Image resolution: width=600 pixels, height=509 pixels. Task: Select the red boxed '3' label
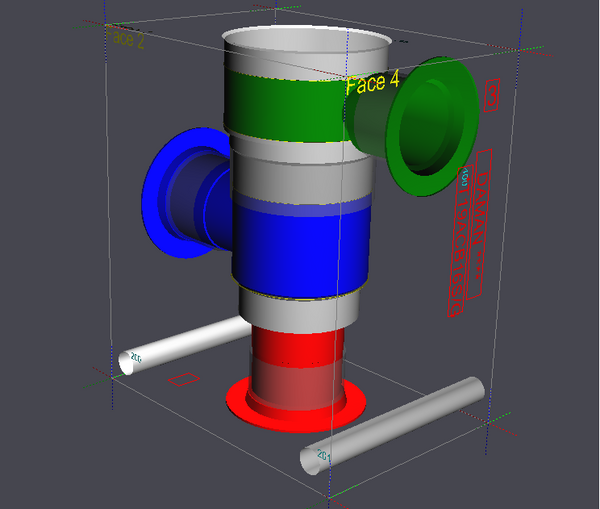(x=492, y=95)
